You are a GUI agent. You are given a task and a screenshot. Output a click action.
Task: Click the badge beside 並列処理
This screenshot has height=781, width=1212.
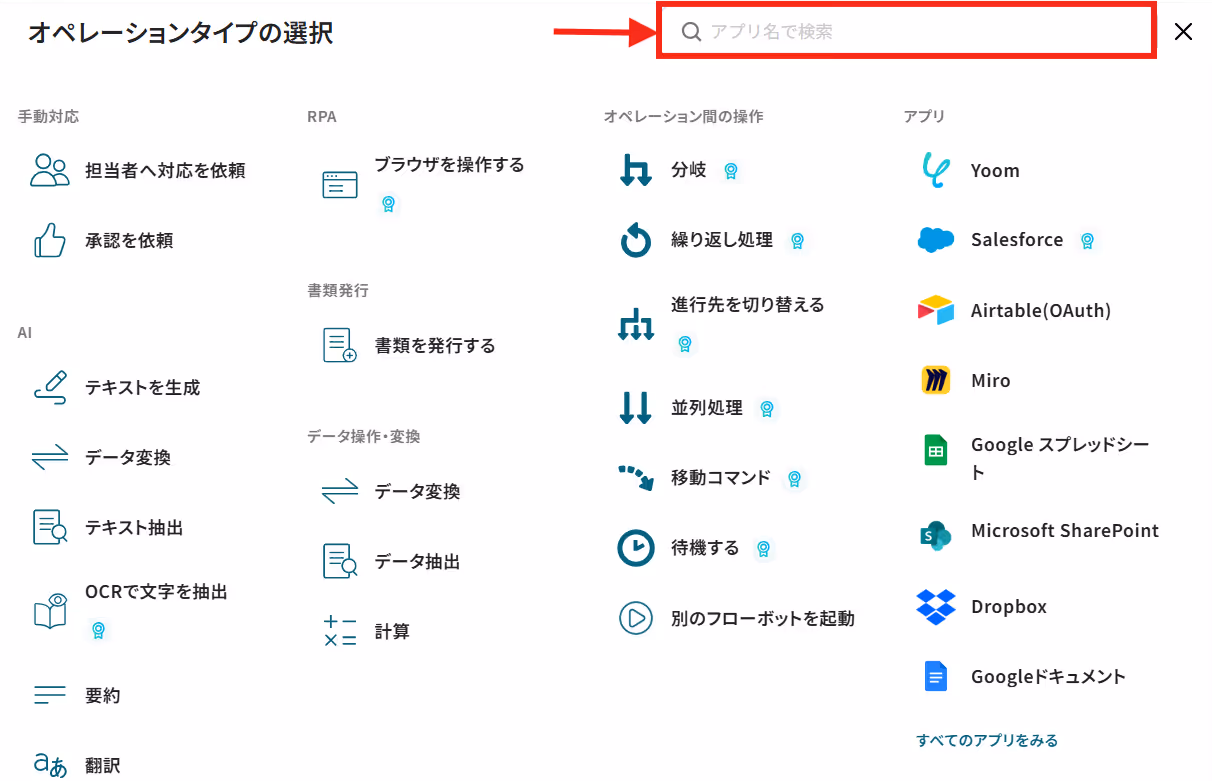(x=767, y=409)
